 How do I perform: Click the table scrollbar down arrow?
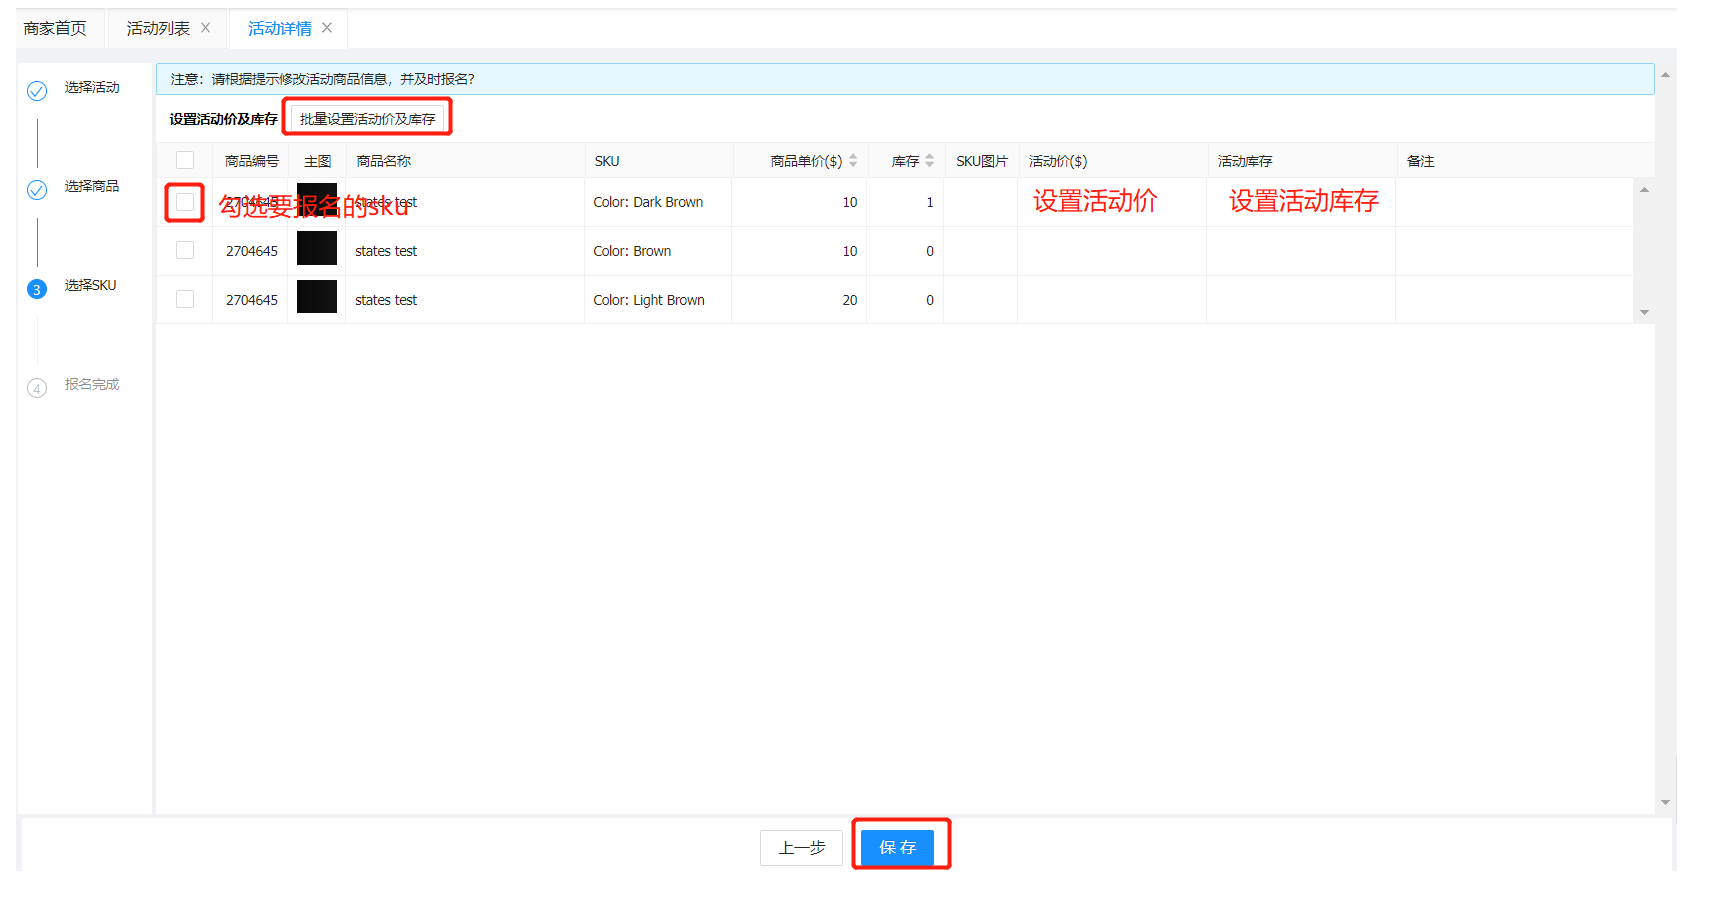(1644, 313)
